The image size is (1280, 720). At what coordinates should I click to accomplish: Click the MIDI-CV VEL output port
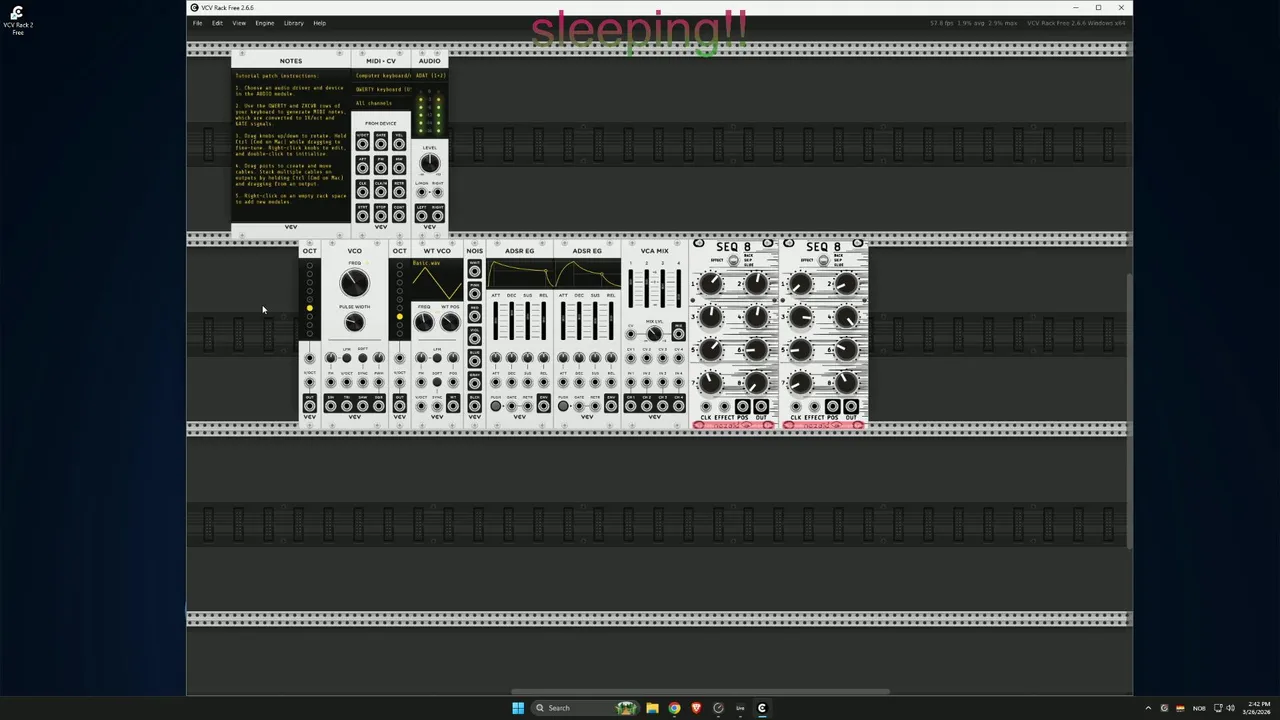click(399, 144)
